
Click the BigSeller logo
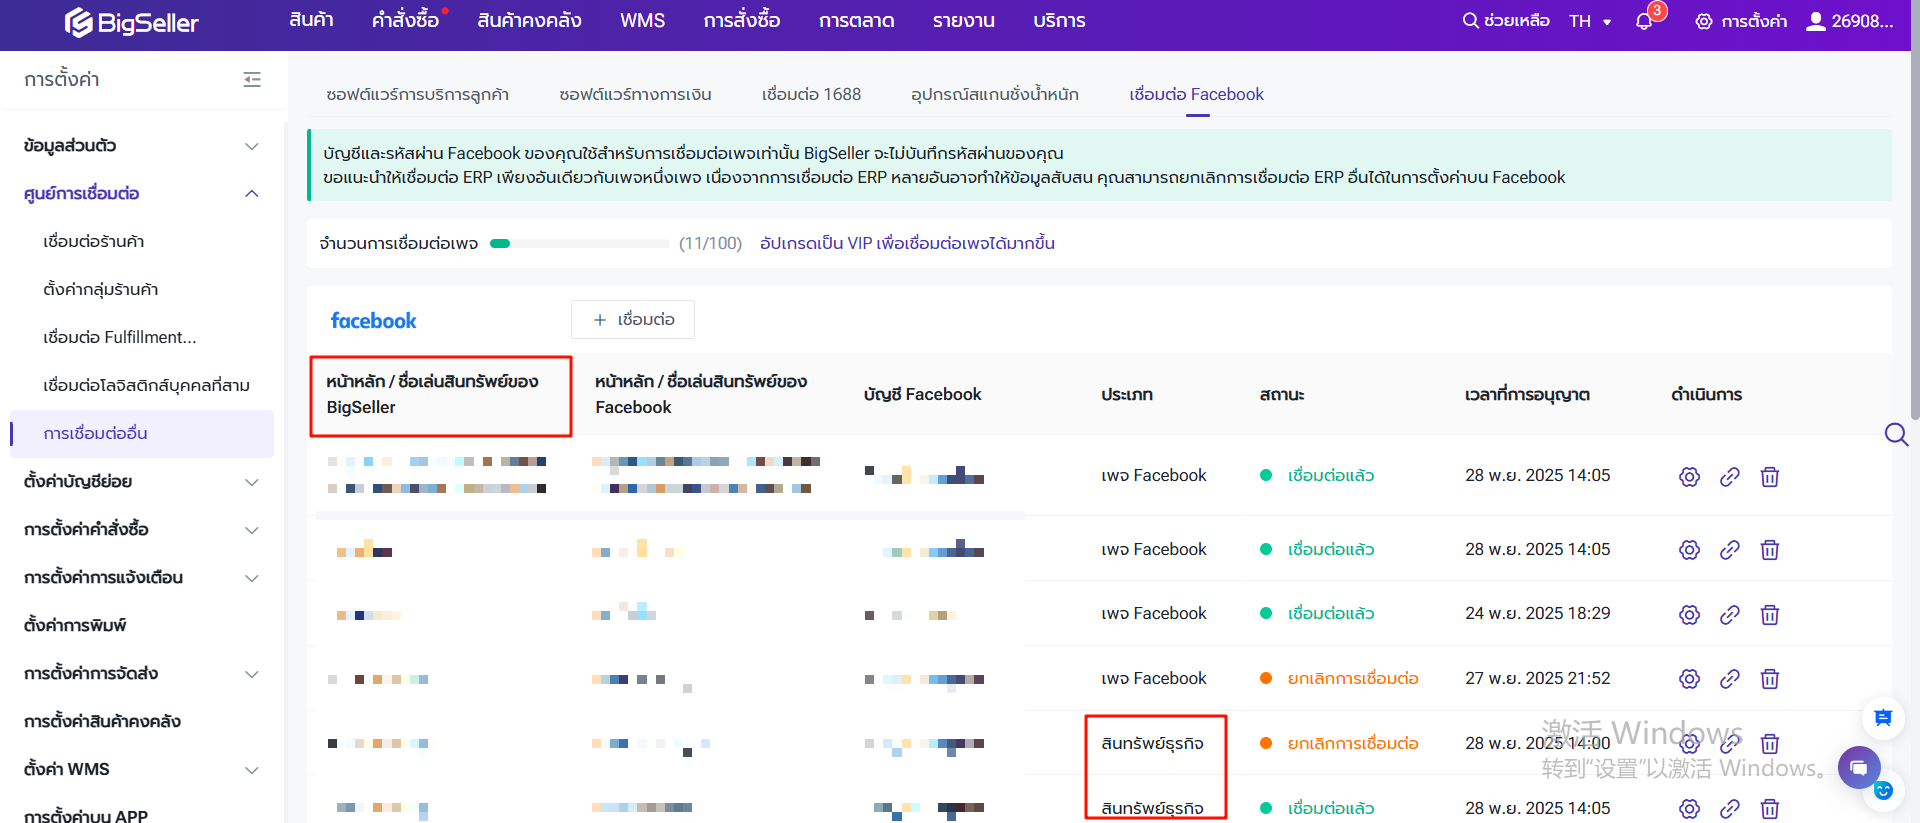click(132, 22)
